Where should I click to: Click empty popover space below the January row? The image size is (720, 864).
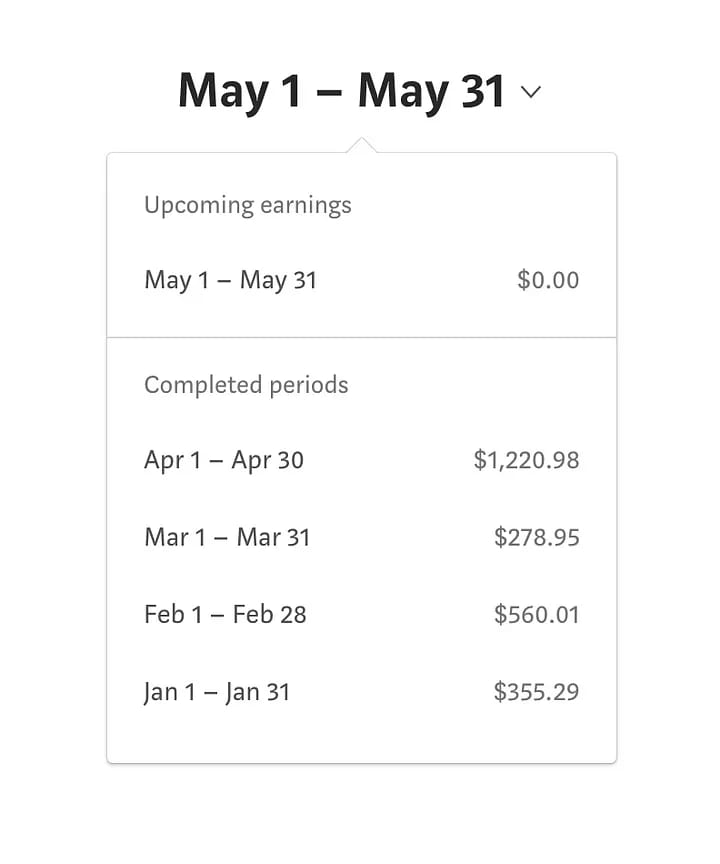[361, 738]
